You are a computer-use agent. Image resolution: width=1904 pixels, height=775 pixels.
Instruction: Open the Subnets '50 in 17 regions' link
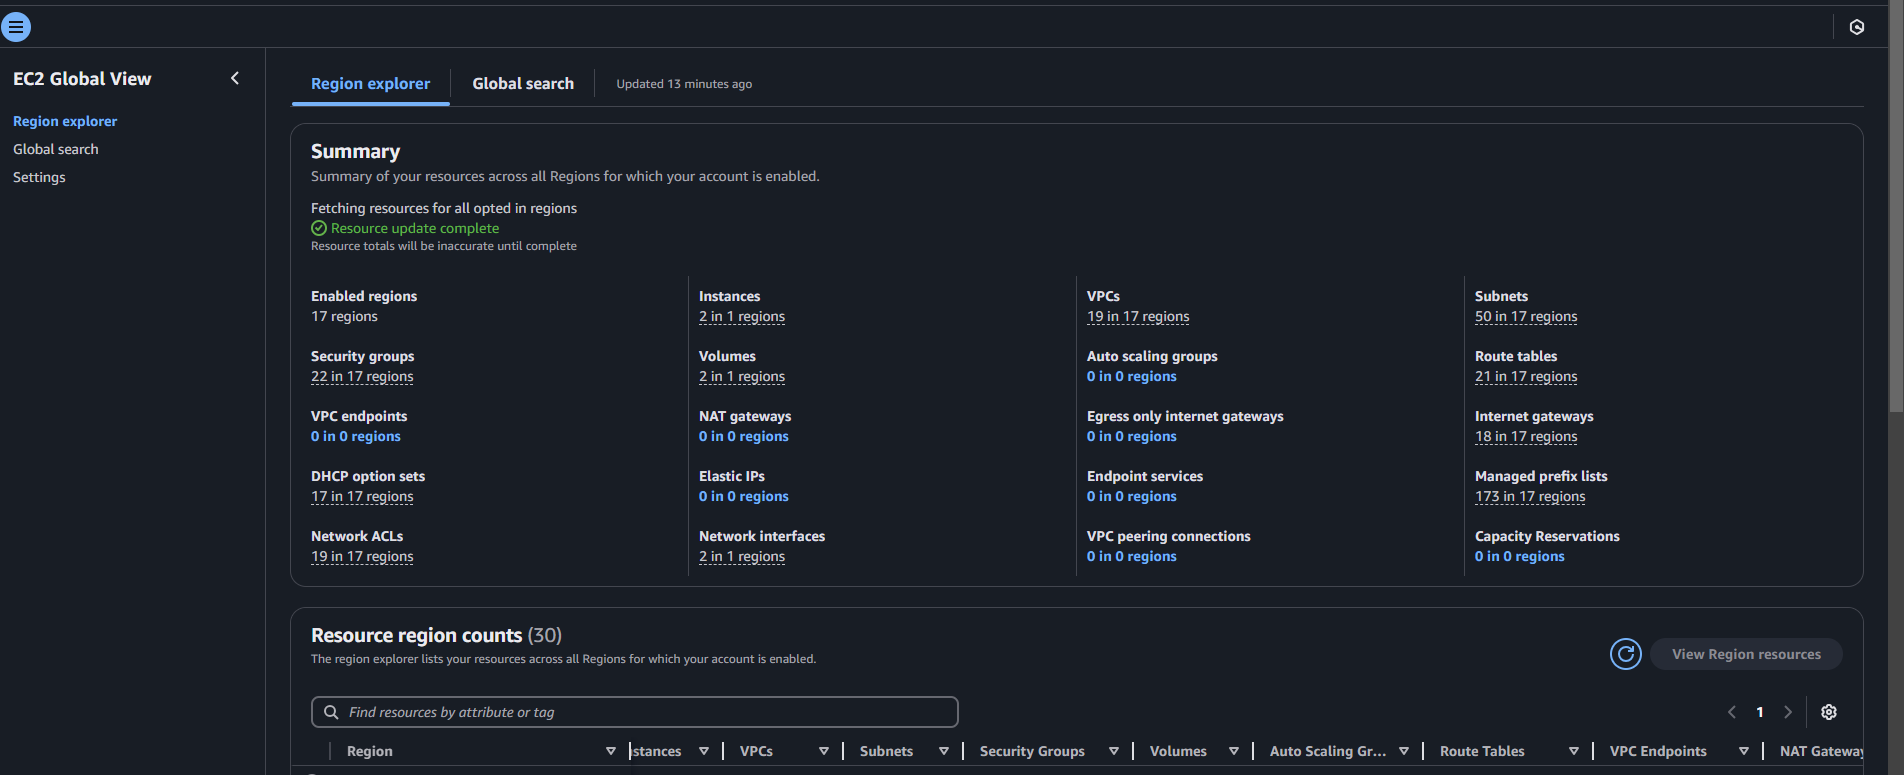(1526, 316)
